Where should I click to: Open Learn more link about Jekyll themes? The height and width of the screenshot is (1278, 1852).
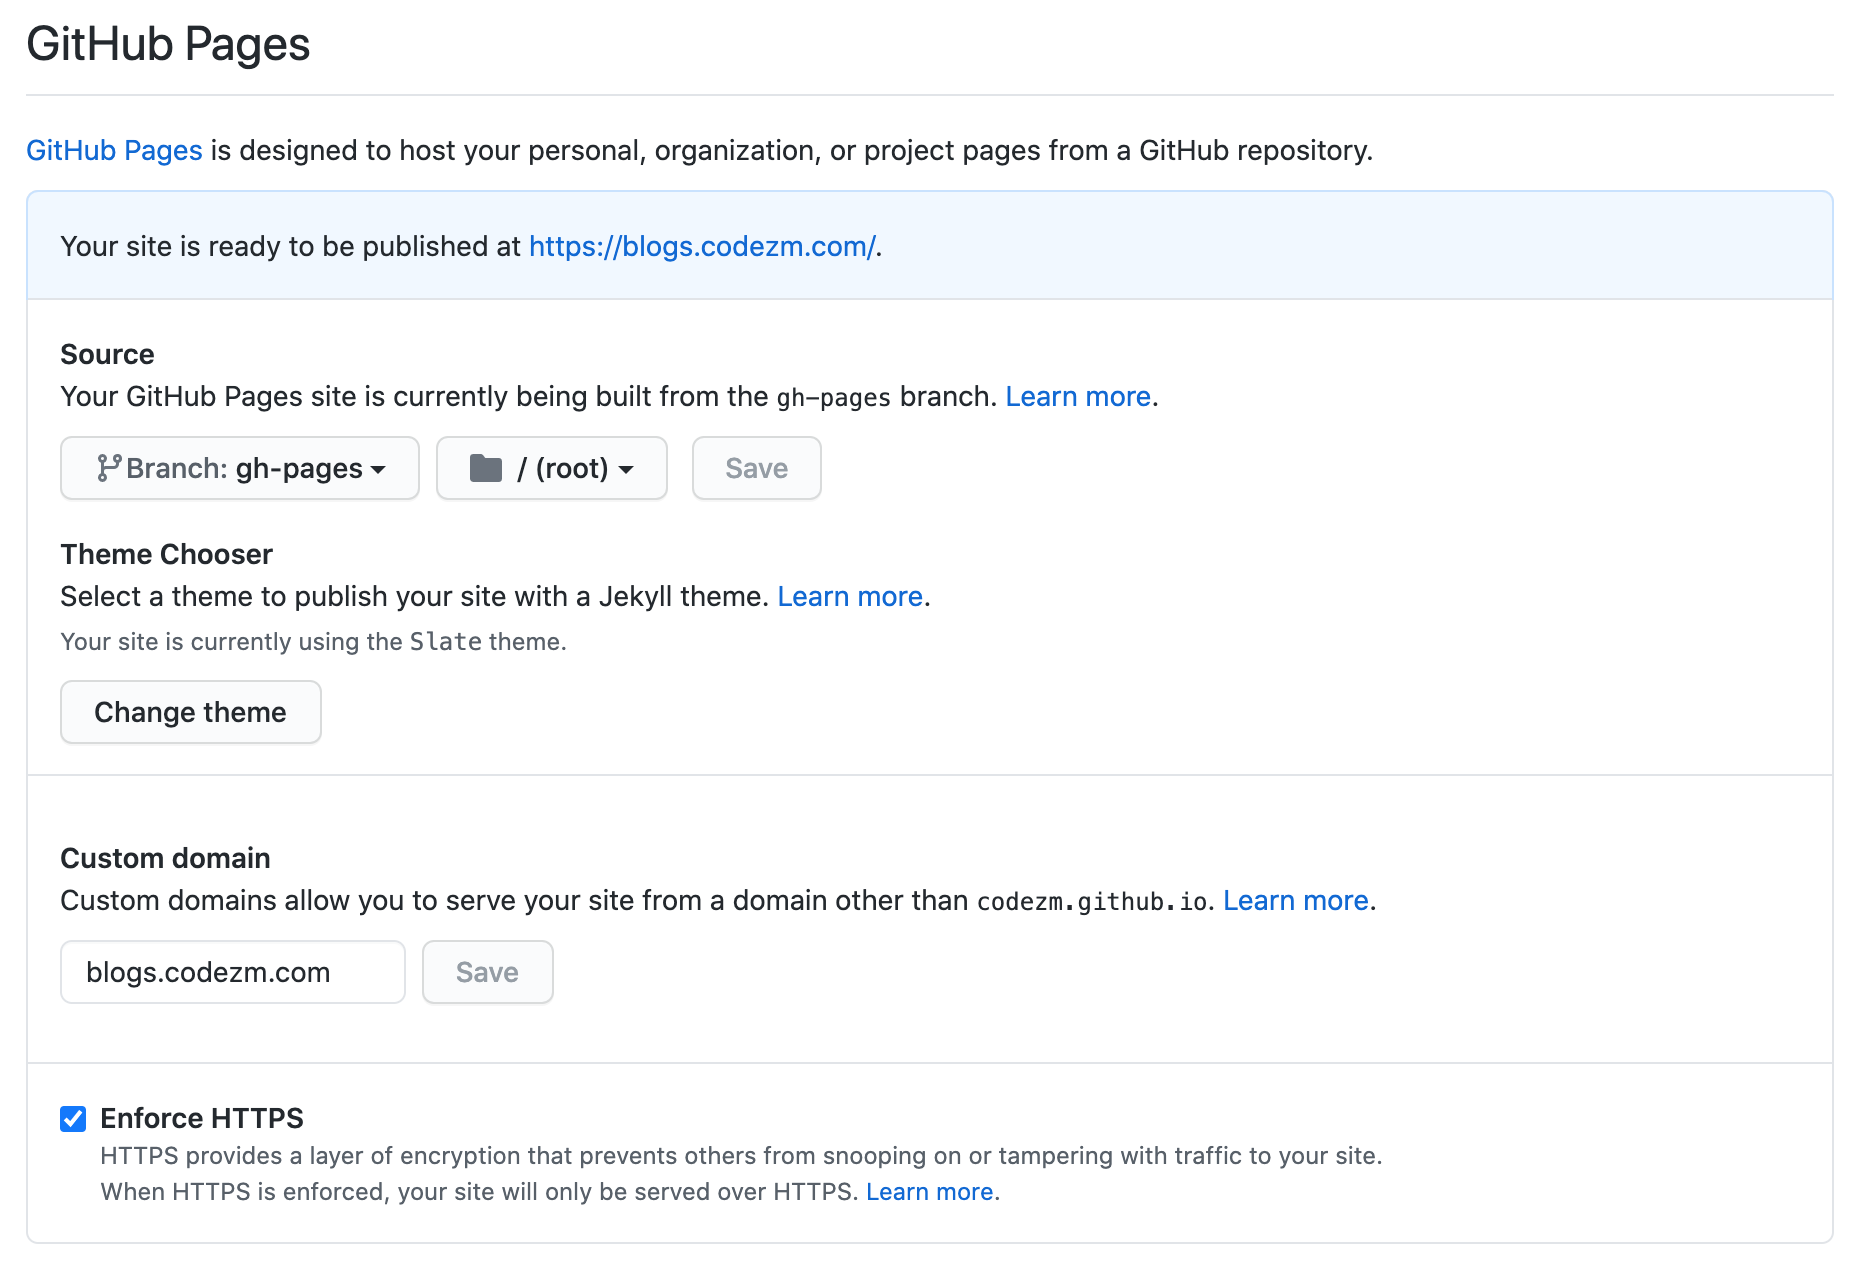pyautogui.click(x=850, y=597)
